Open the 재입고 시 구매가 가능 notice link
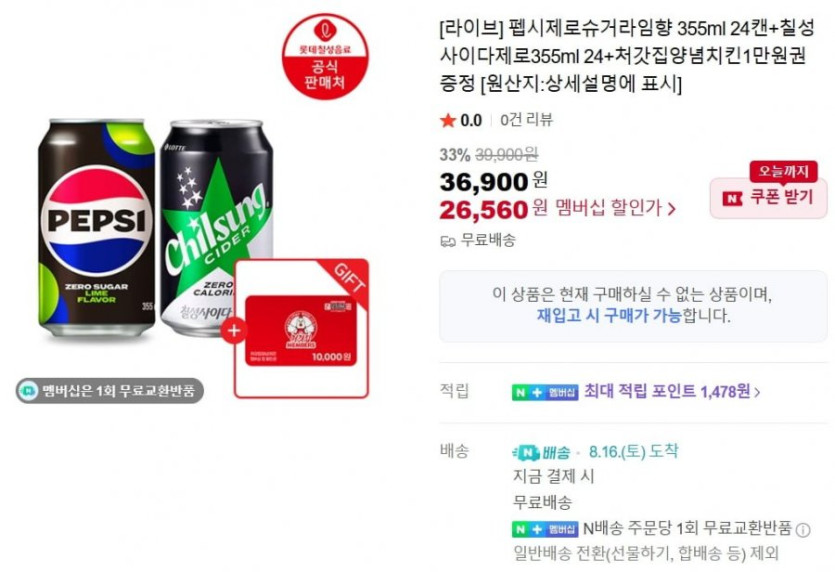 (609, 315)
